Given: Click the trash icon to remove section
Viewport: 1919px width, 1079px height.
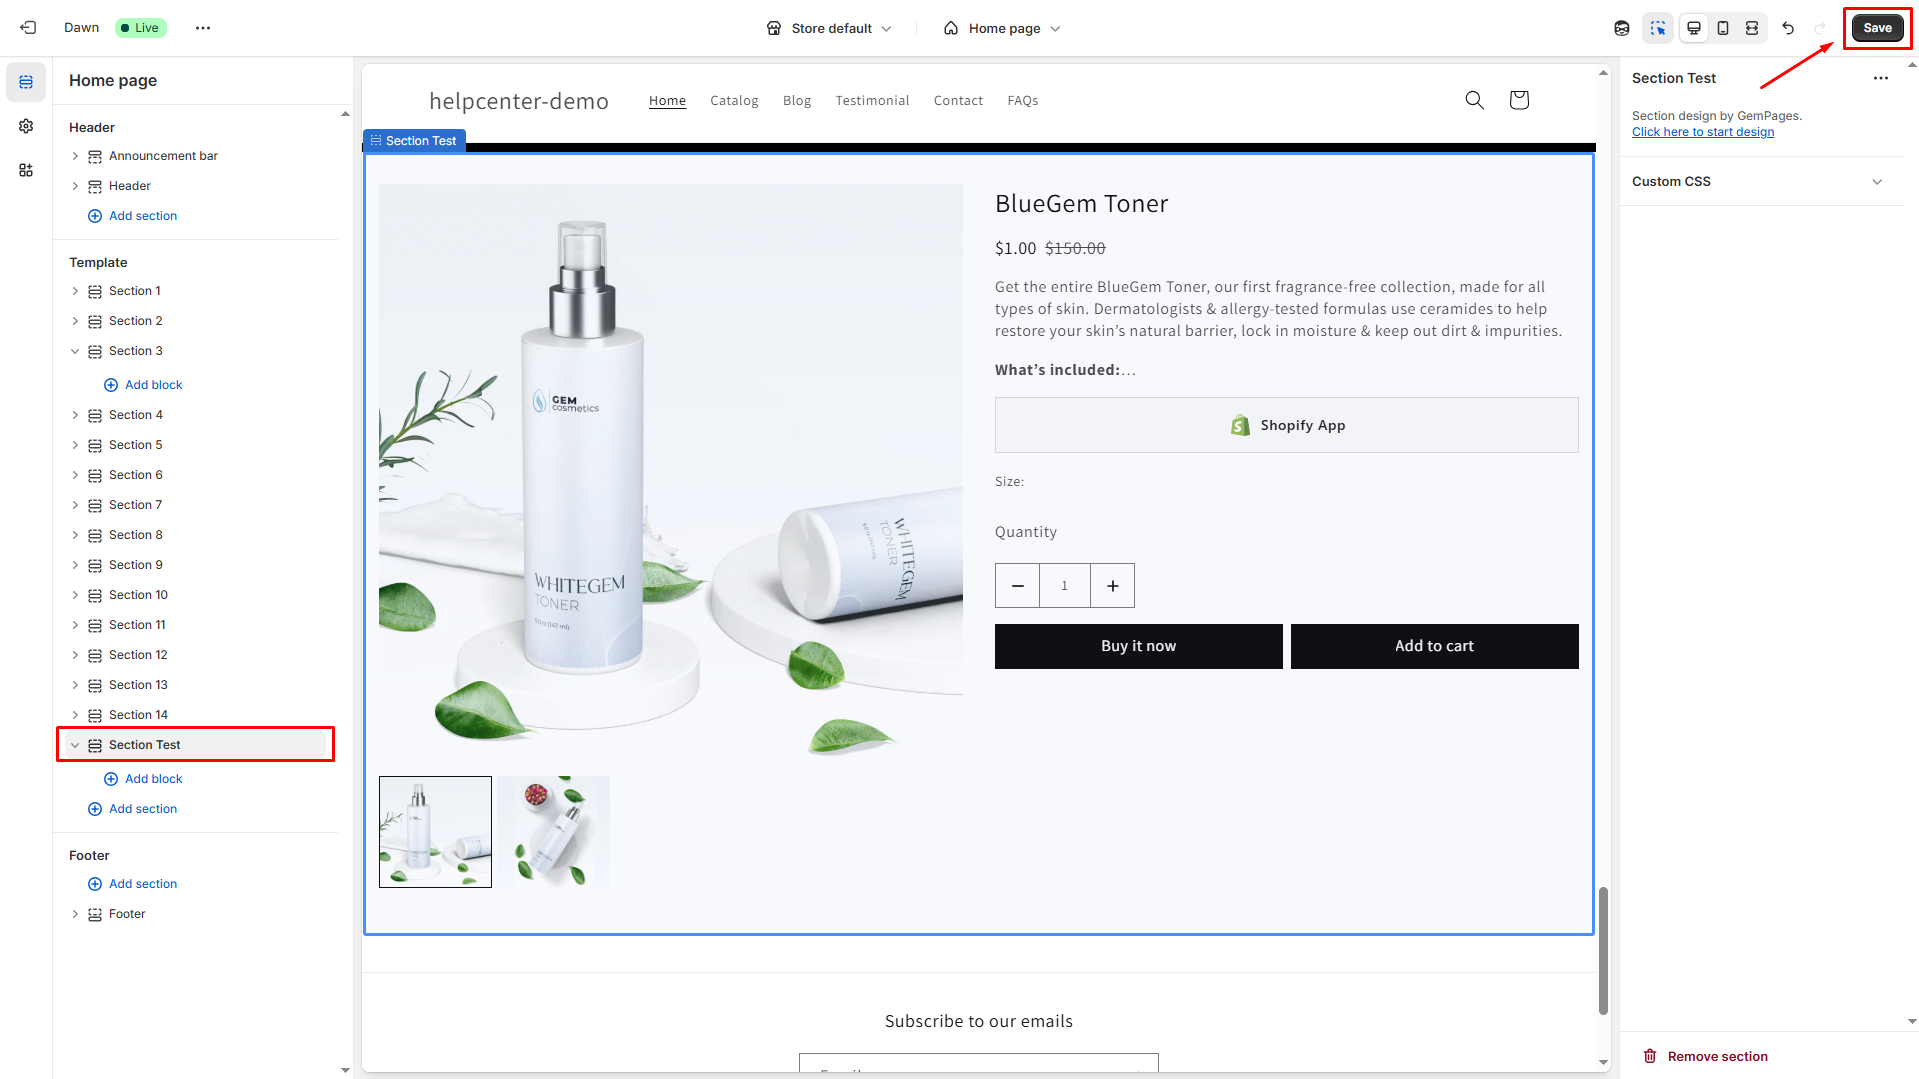Looking at the screenshot, I should click(1650, 1056).
